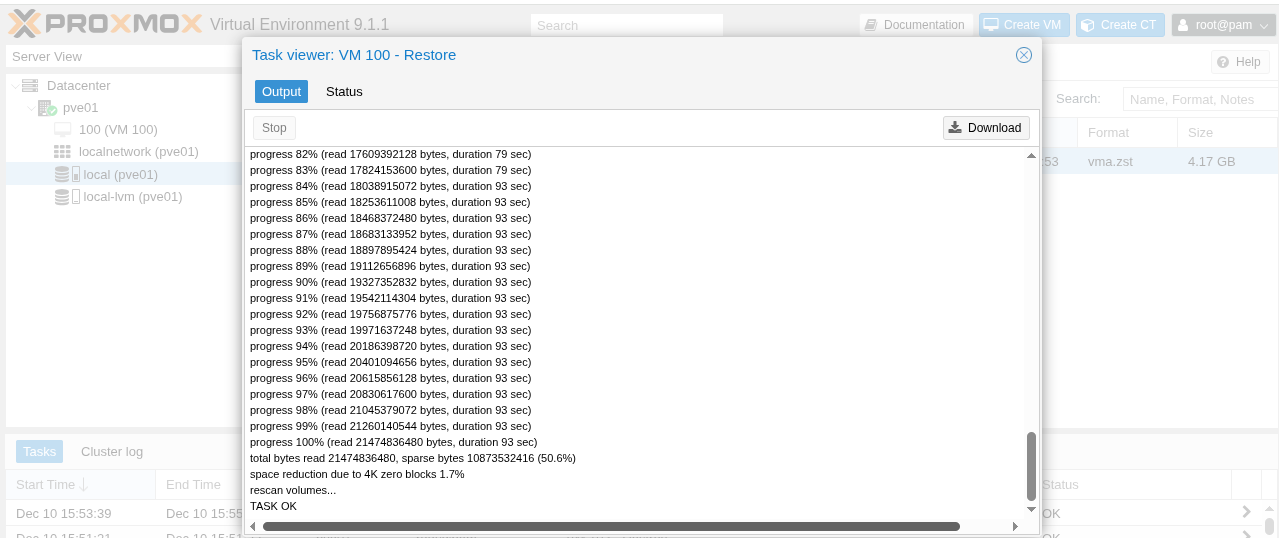Focus the Name, Format, Notes search box
Screen dimensions: 1279x538
(x=1201, y=99)
